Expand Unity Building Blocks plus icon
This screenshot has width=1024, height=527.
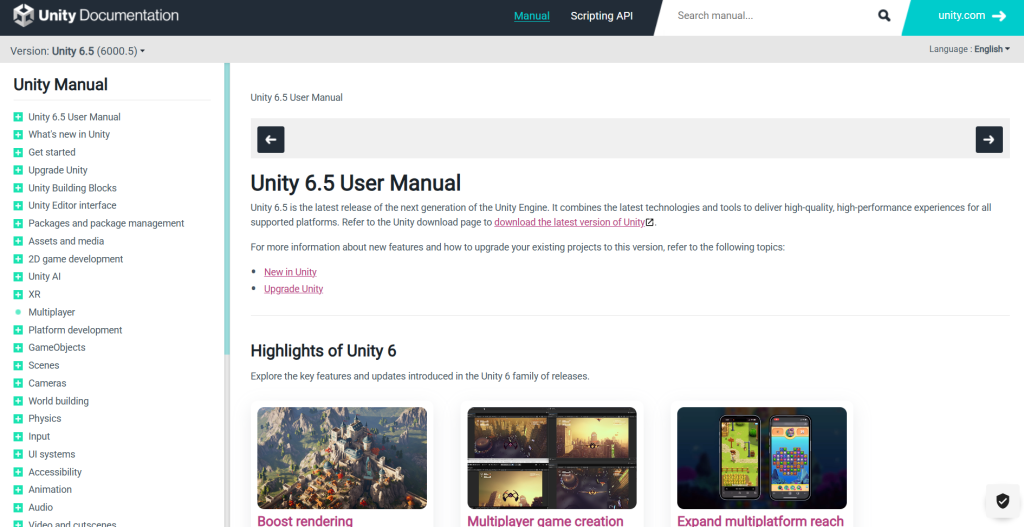coord(18,188)
